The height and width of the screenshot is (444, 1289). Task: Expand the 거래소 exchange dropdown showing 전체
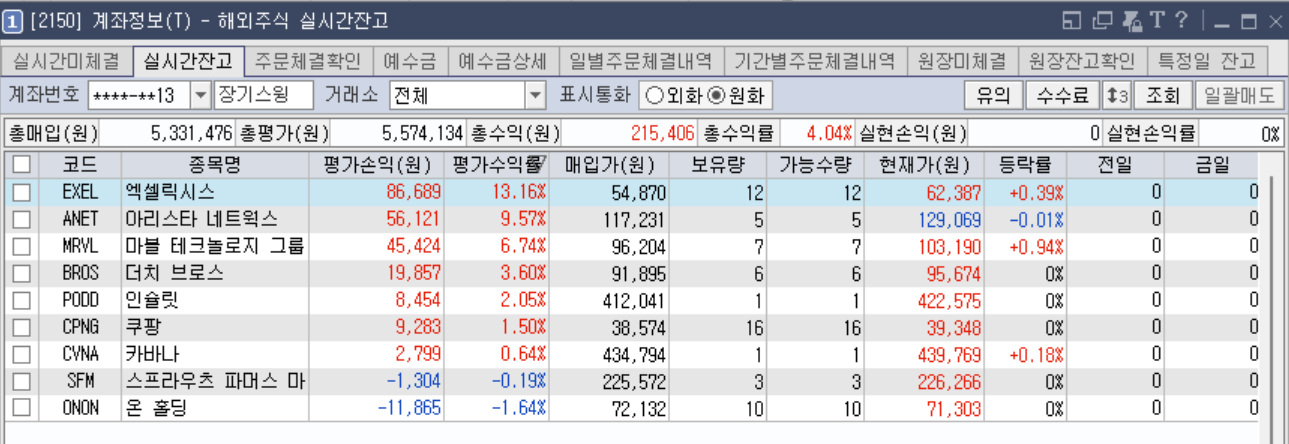536,96
